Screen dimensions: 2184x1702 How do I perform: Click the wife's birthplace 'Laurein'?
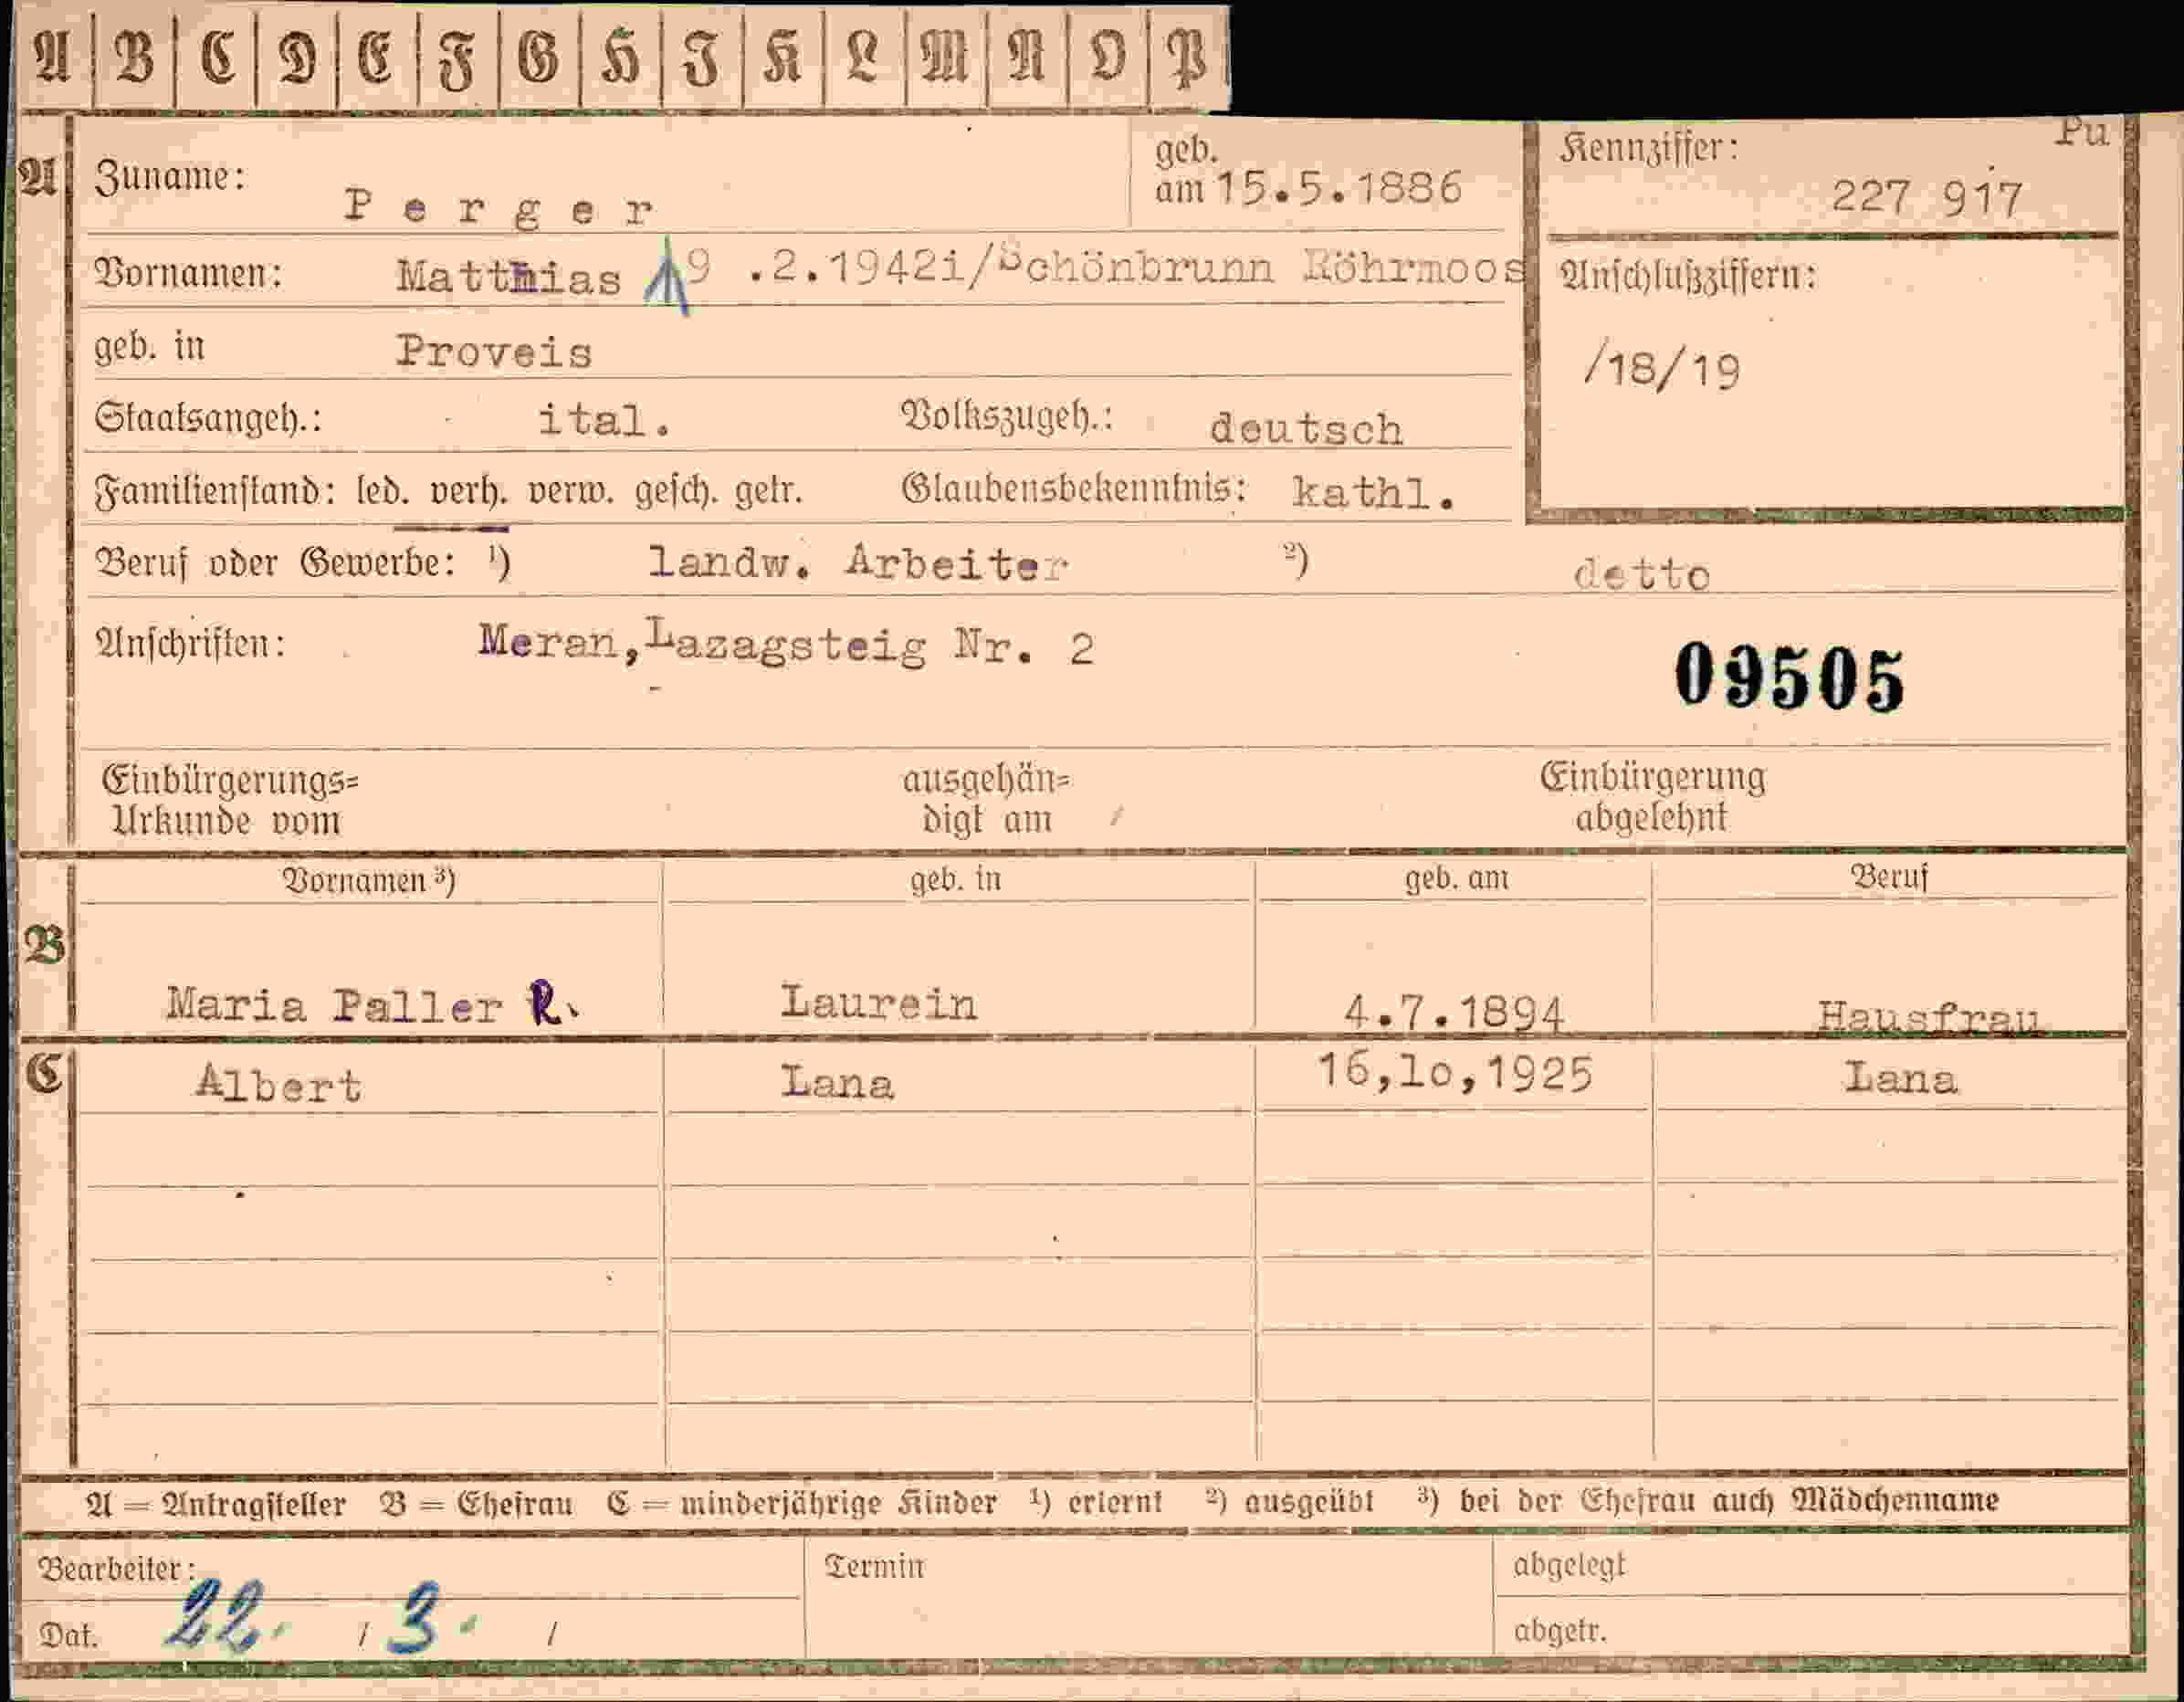point(878,1003)
